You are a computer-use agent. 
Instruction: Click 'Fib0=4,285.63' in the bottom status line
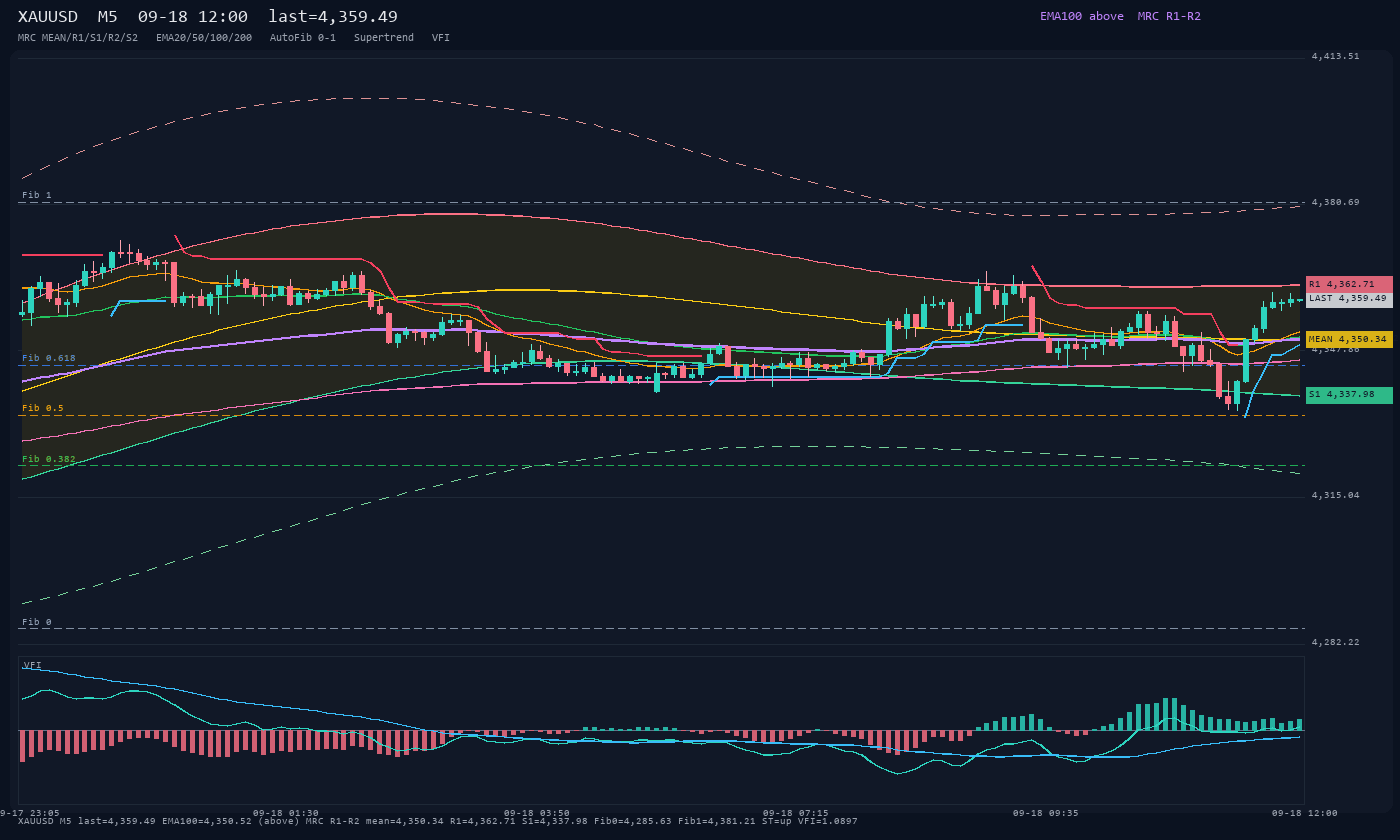pyautogui.click(x=635, y=822)
